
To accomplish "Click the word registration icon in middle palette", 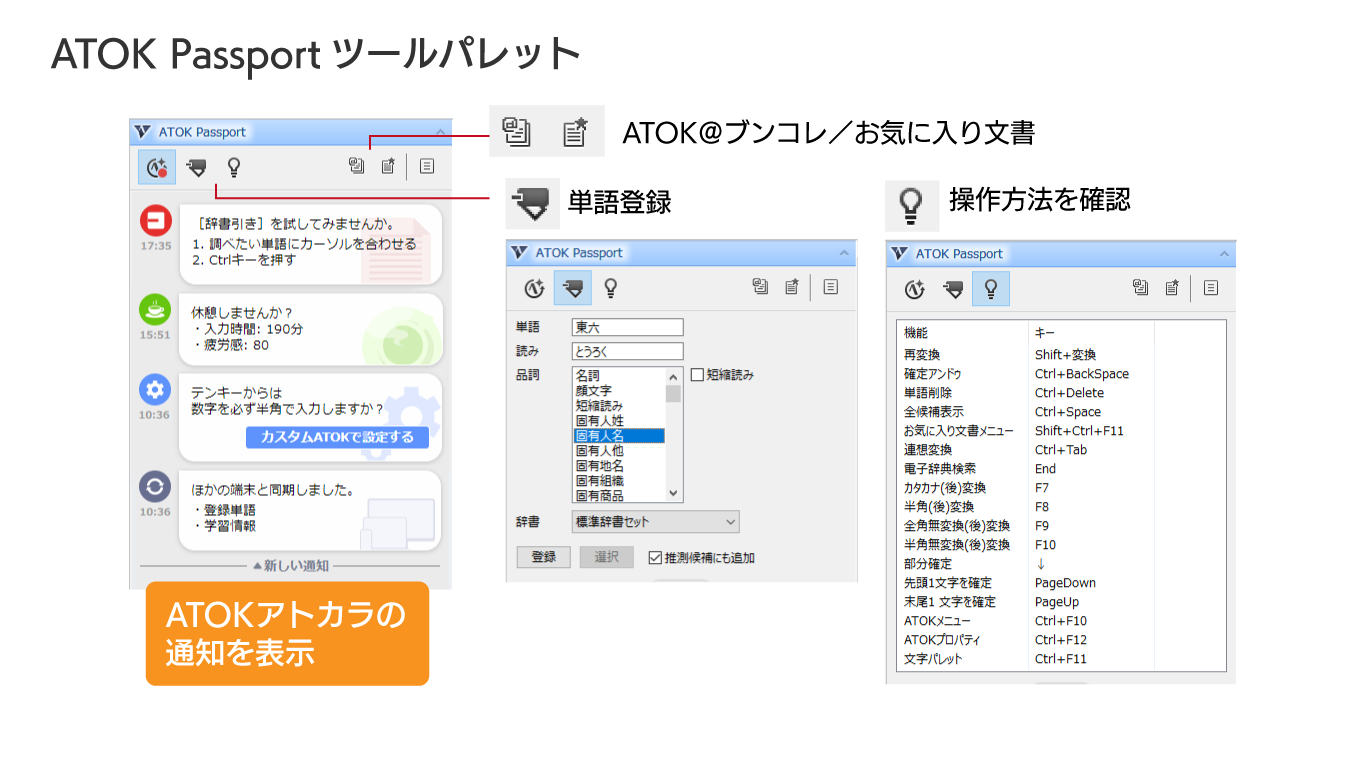I will click(573, 288).
